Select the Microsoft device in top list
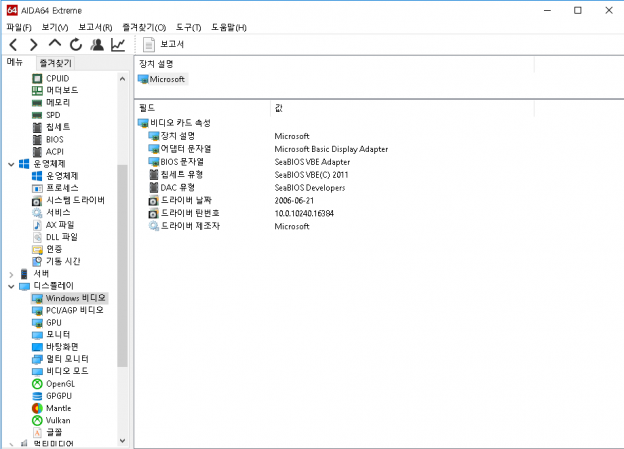Image resolution: width=624 pixels, height=449 pixels. tap(162, 79)
